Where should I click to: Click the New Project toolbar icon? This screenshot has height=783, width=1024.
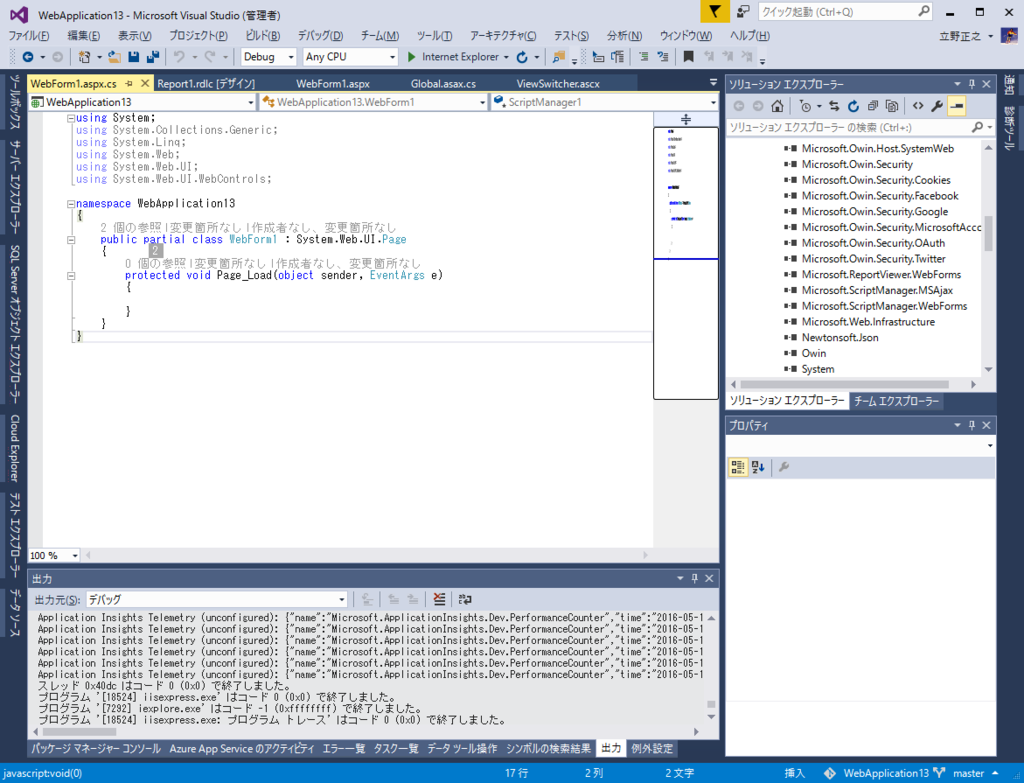point(84,57)
